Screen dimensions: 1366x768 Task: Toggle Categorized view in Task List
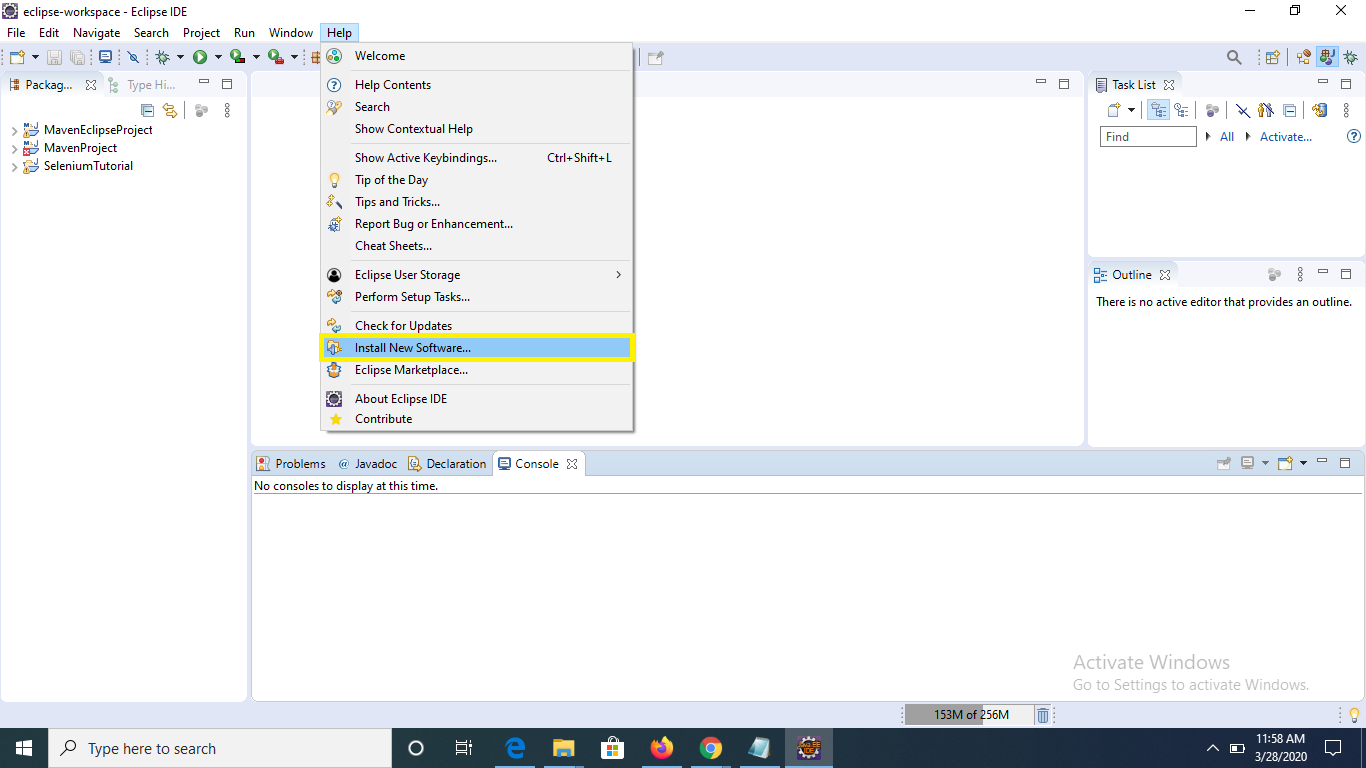coord(1159,111)
